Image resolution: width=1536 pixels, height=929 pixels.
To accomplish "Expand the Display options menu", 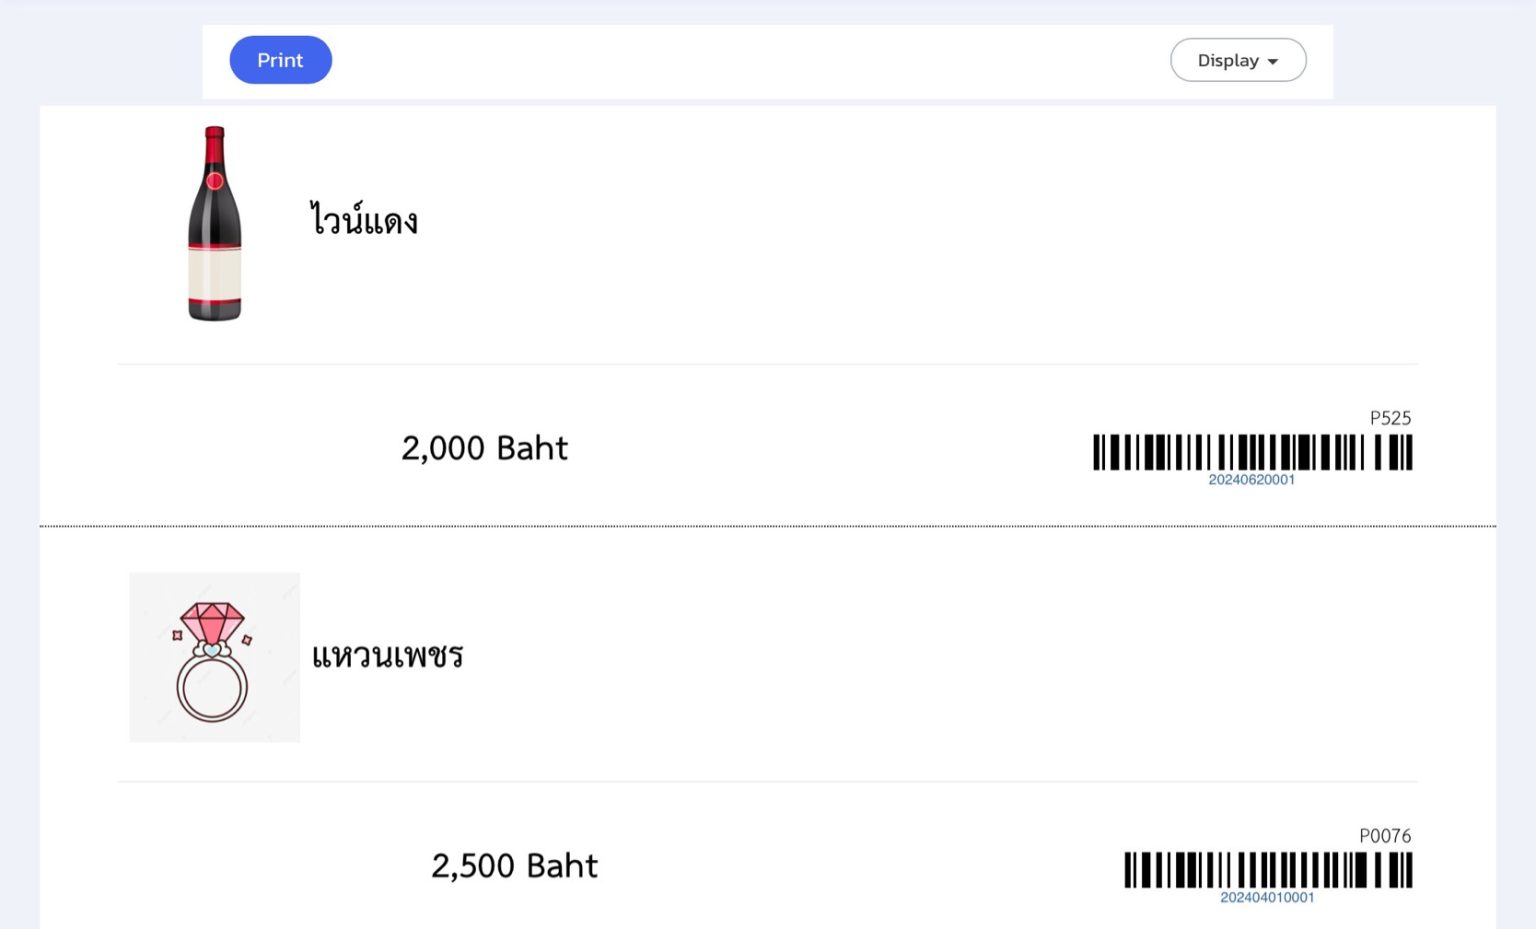I will 1238,60.
